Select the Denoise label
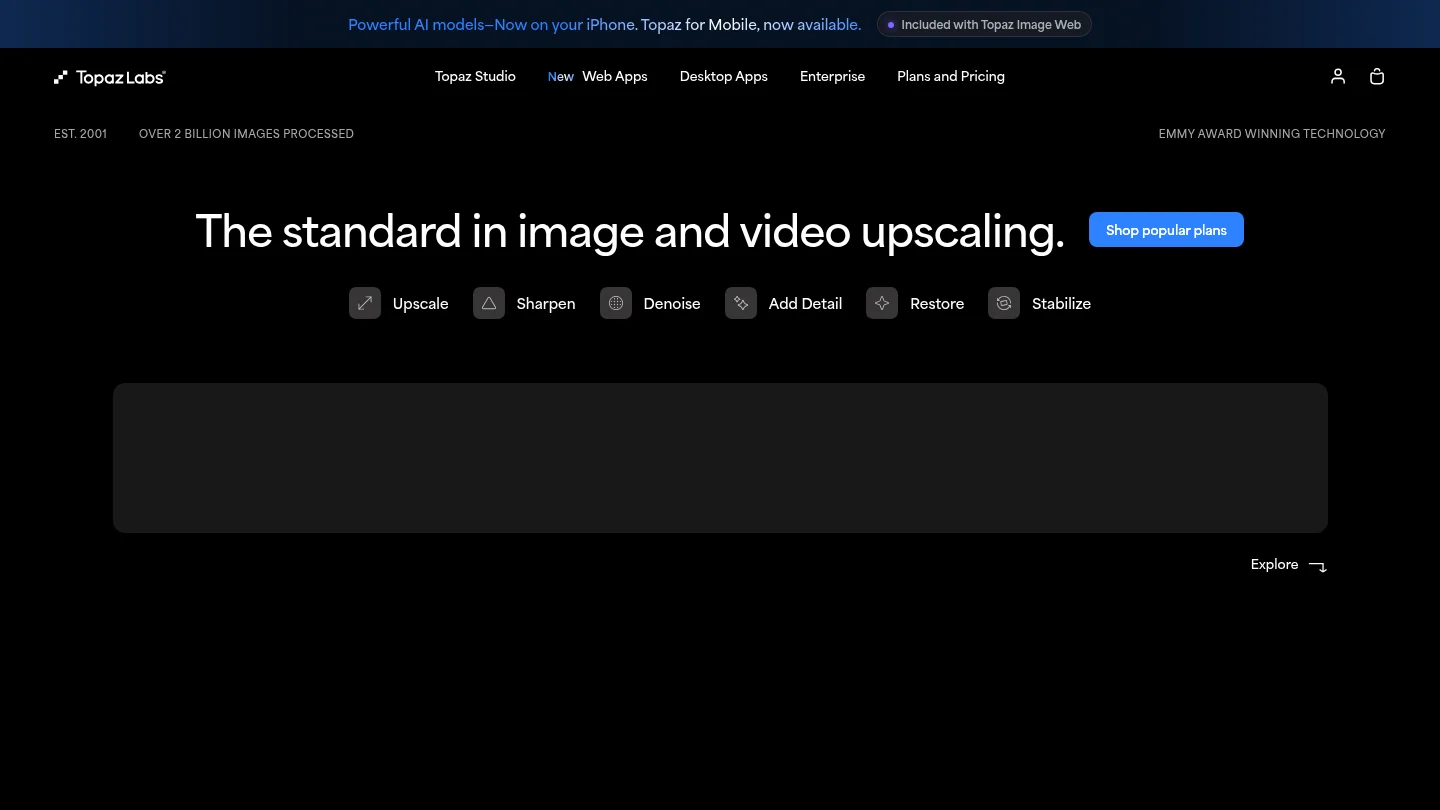The width and height of the screenshot is (1440, 810). pyautogui.click(x=672, y=303)
